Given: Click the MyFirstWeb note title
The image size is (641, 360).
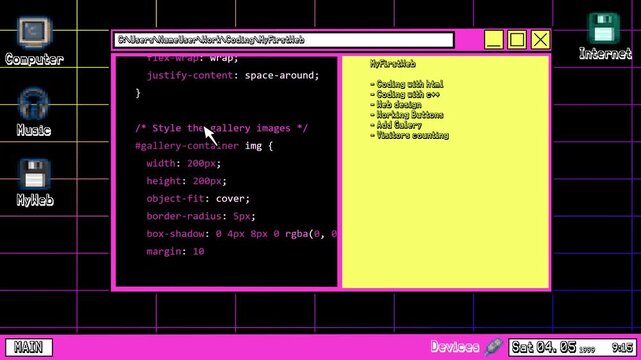Looking at the screenshot, I should click(393, 64).
